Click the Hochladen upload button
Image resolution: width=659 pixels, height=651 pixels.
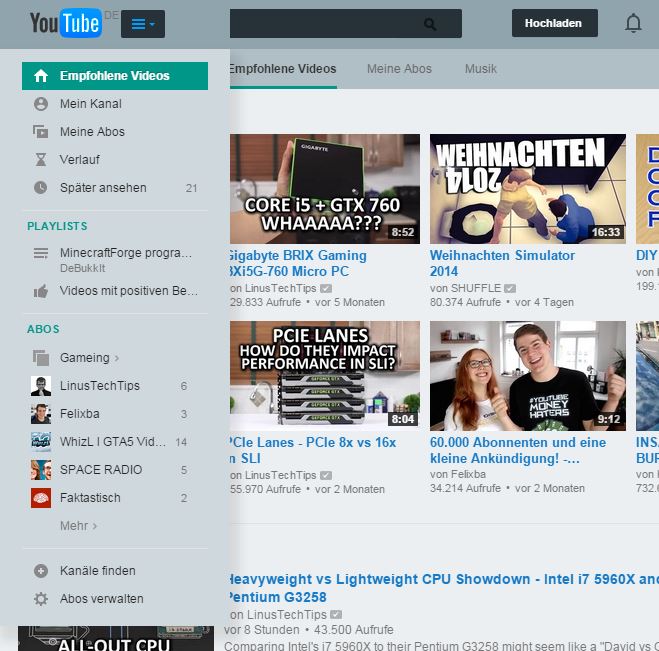(x=554, y=23)
